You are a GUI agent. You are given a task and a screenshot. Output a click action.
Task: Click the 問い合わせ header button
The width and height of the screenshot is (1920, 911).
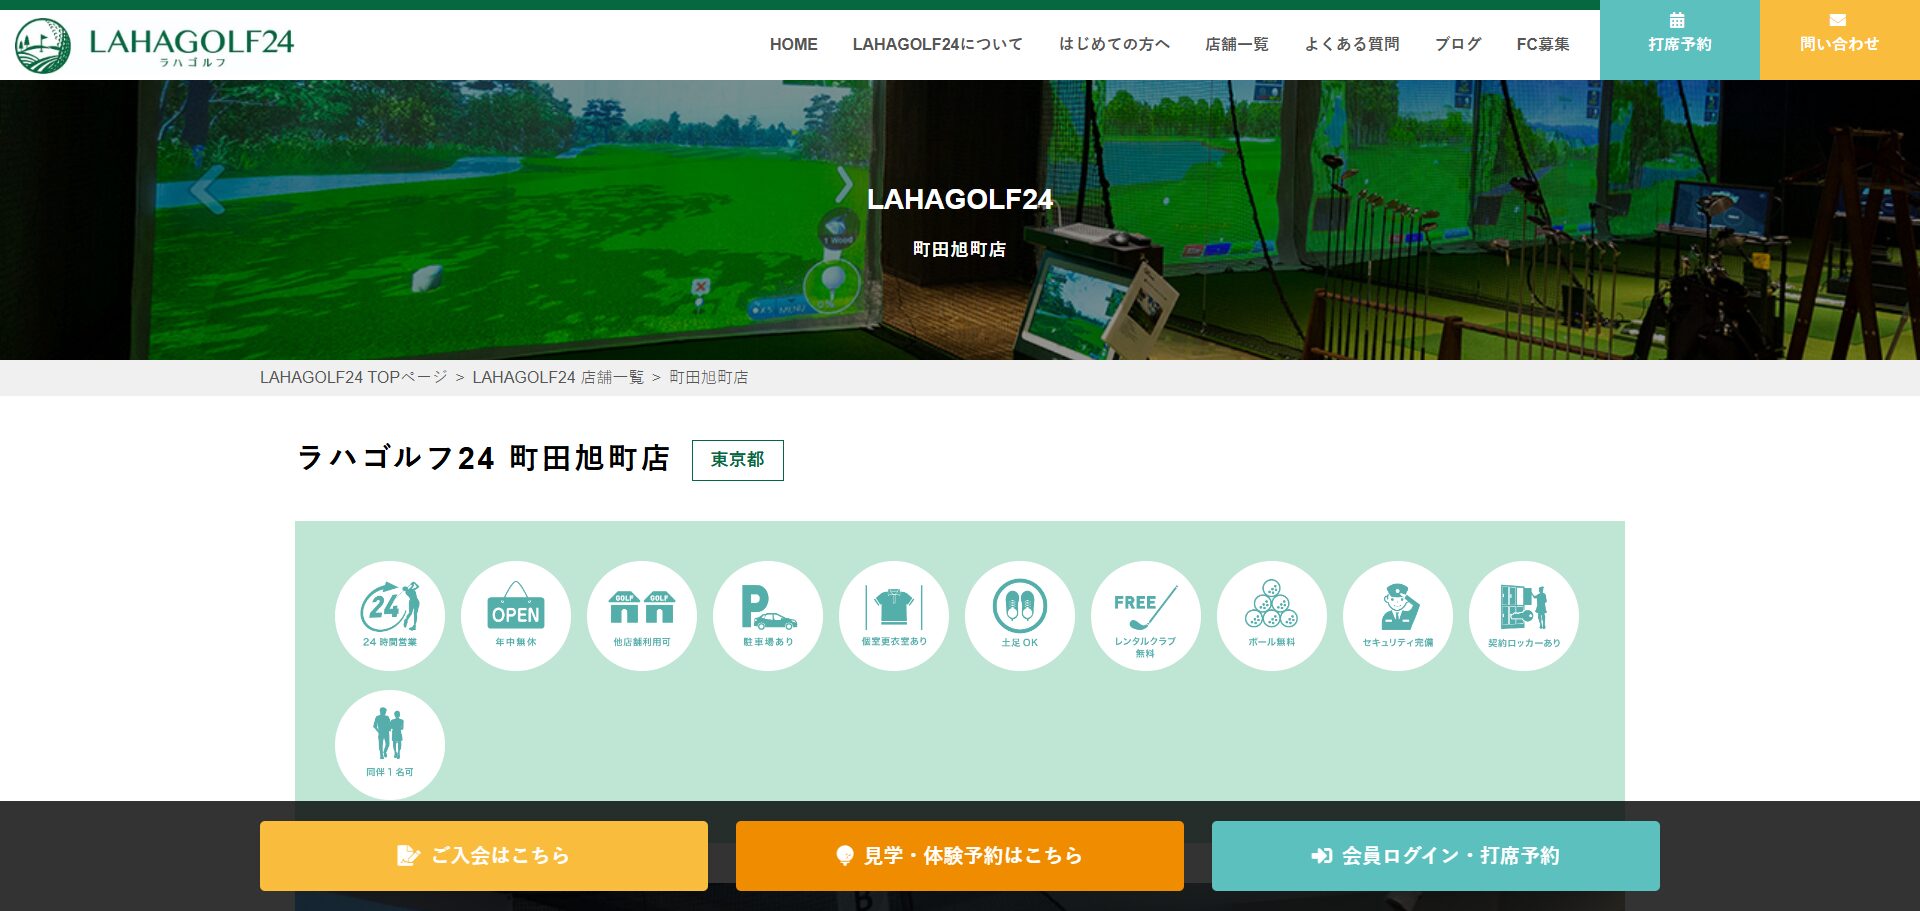[1840, 40]
